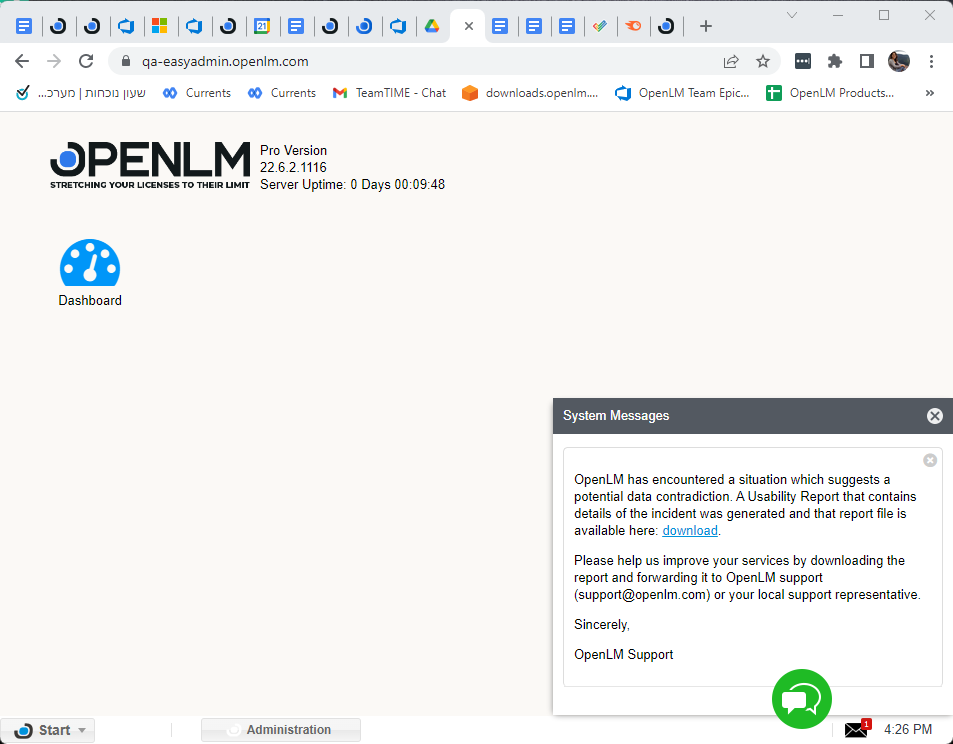The image size is (953, 744).
Task: Bookmark this page with the star icon
Action: coord(763,61)
